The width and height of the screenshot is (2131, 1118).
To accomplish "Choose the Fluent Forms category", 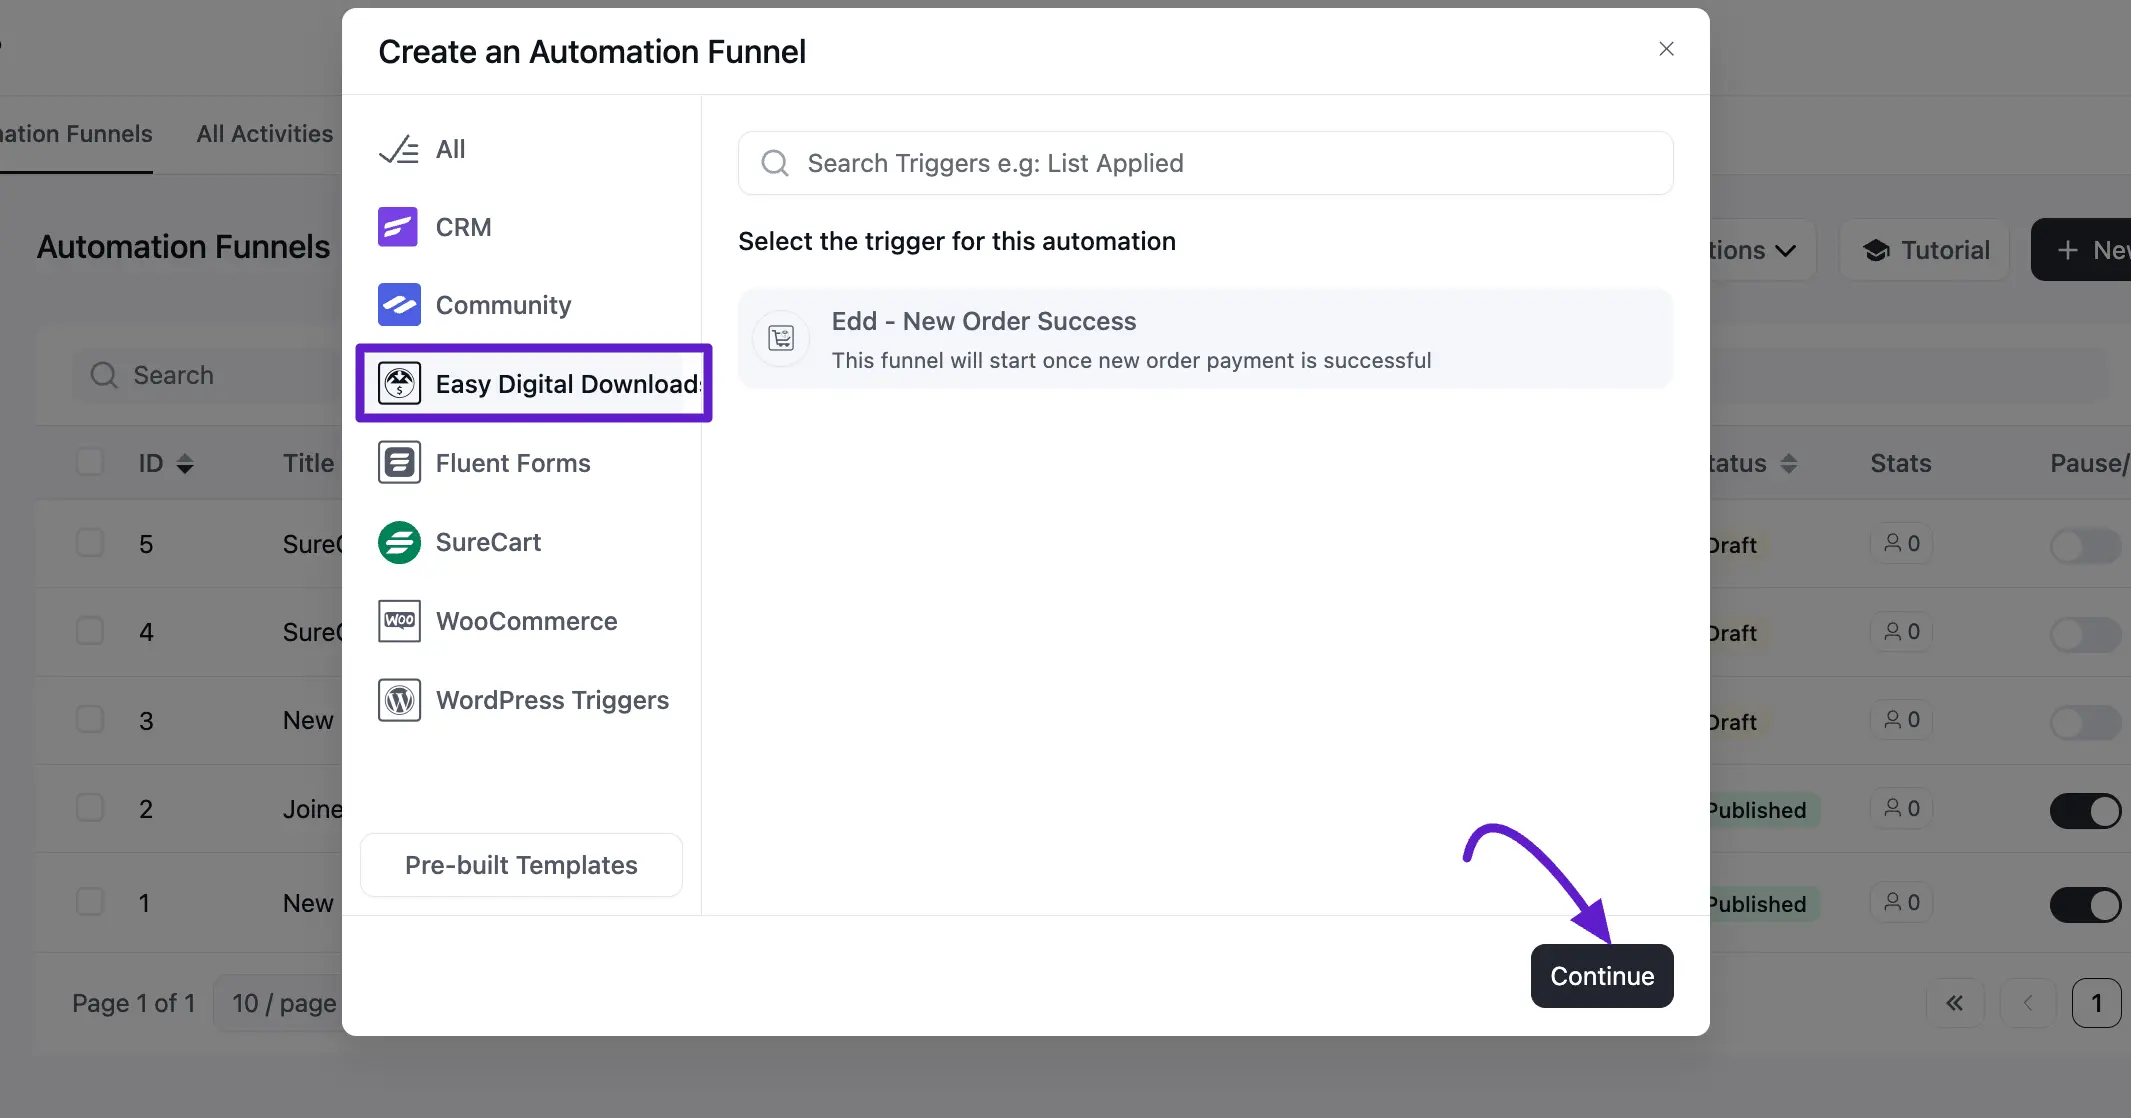I will tap(484, 463).
